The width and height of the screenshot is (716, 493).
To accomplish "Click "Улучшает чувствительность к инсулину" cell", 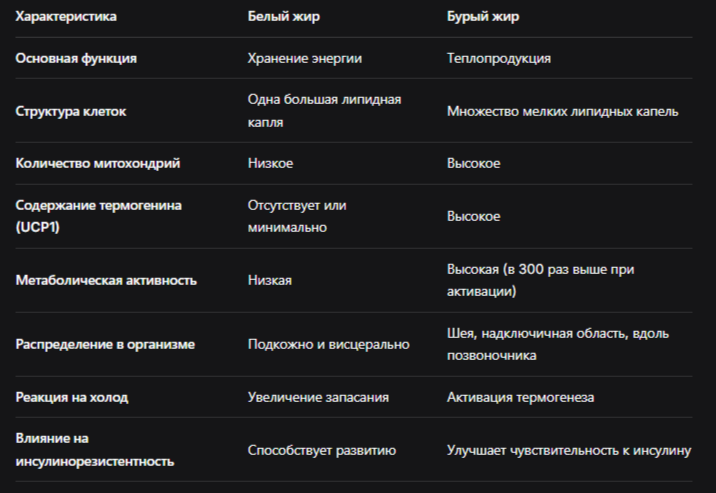I will pos(568,450).
